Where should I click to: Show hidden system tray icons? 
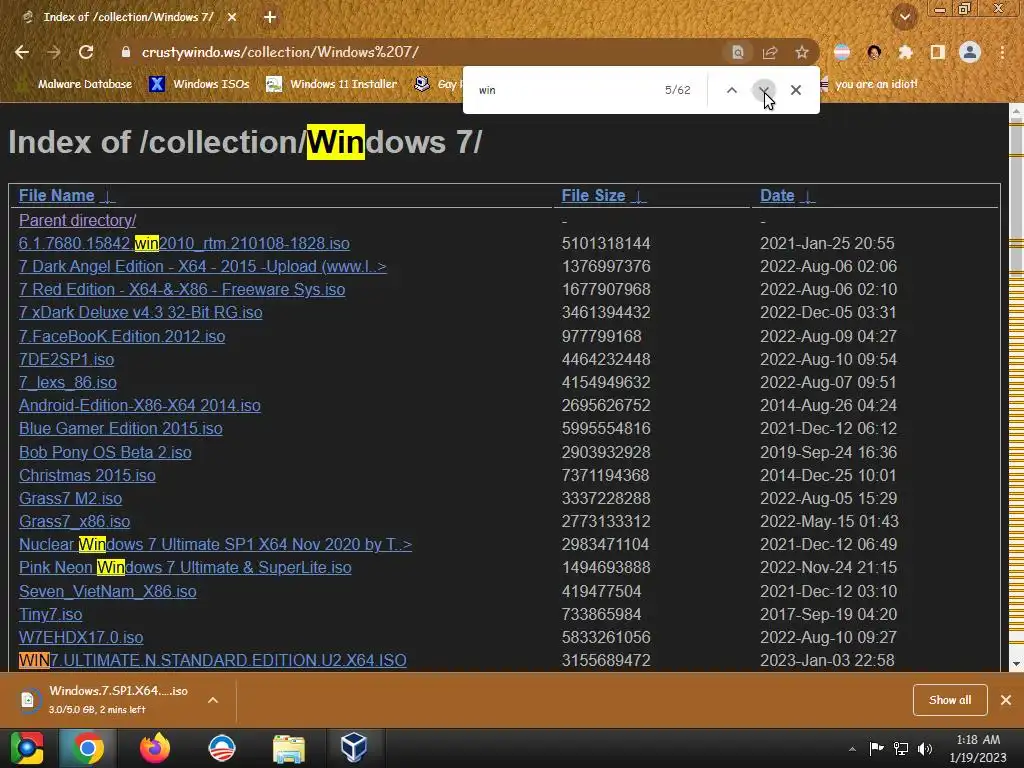click(852, 749)
